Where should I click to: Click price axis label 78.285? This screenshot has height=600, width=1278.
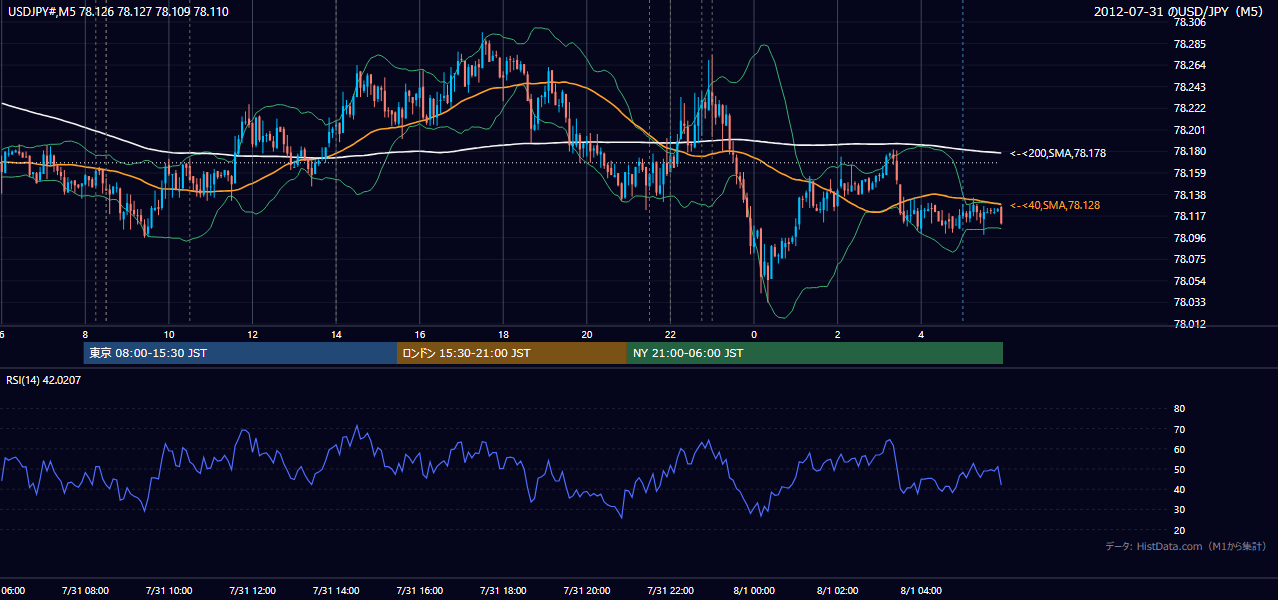point(1190,44)
